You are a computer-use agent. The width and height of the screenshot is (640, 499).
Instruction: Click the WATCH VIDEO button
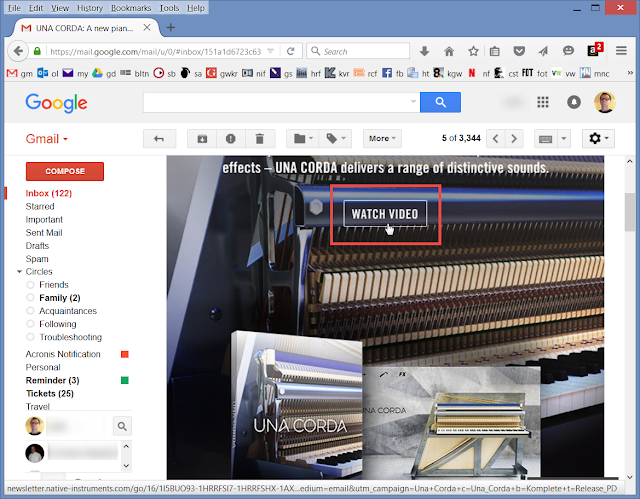[x=385, y=213]
